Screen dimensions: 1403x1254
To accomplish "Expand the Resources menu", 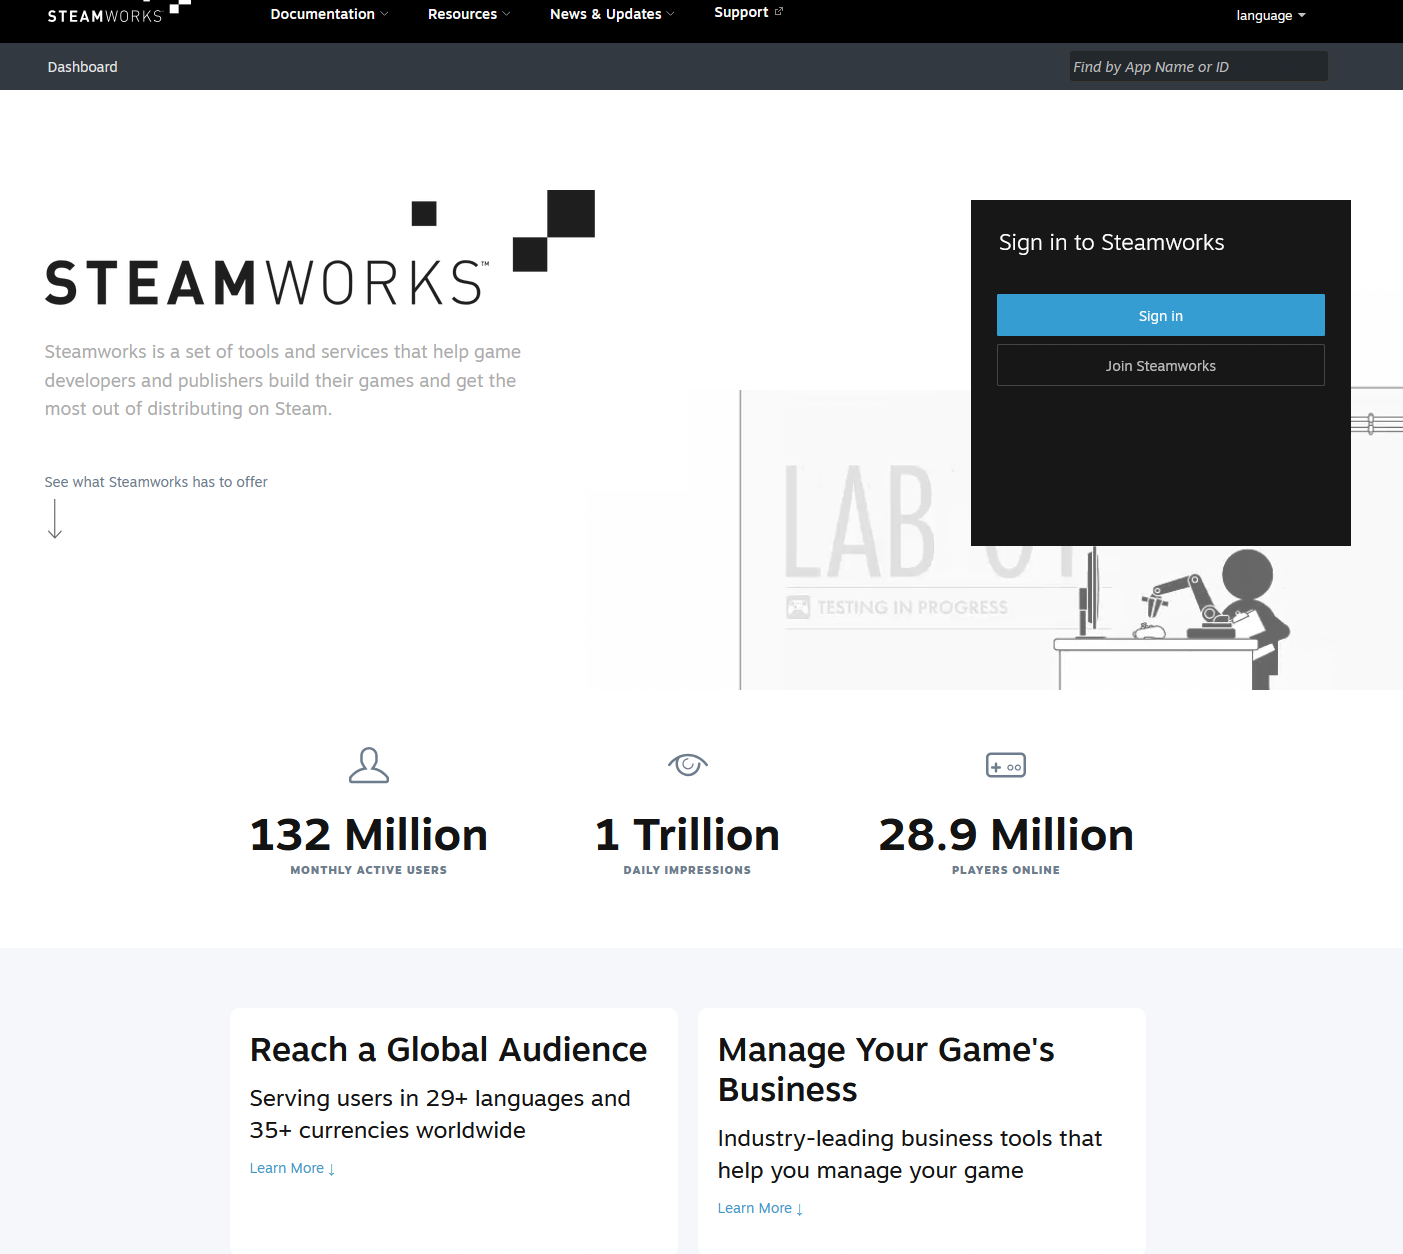I will [x=469, y=14].
